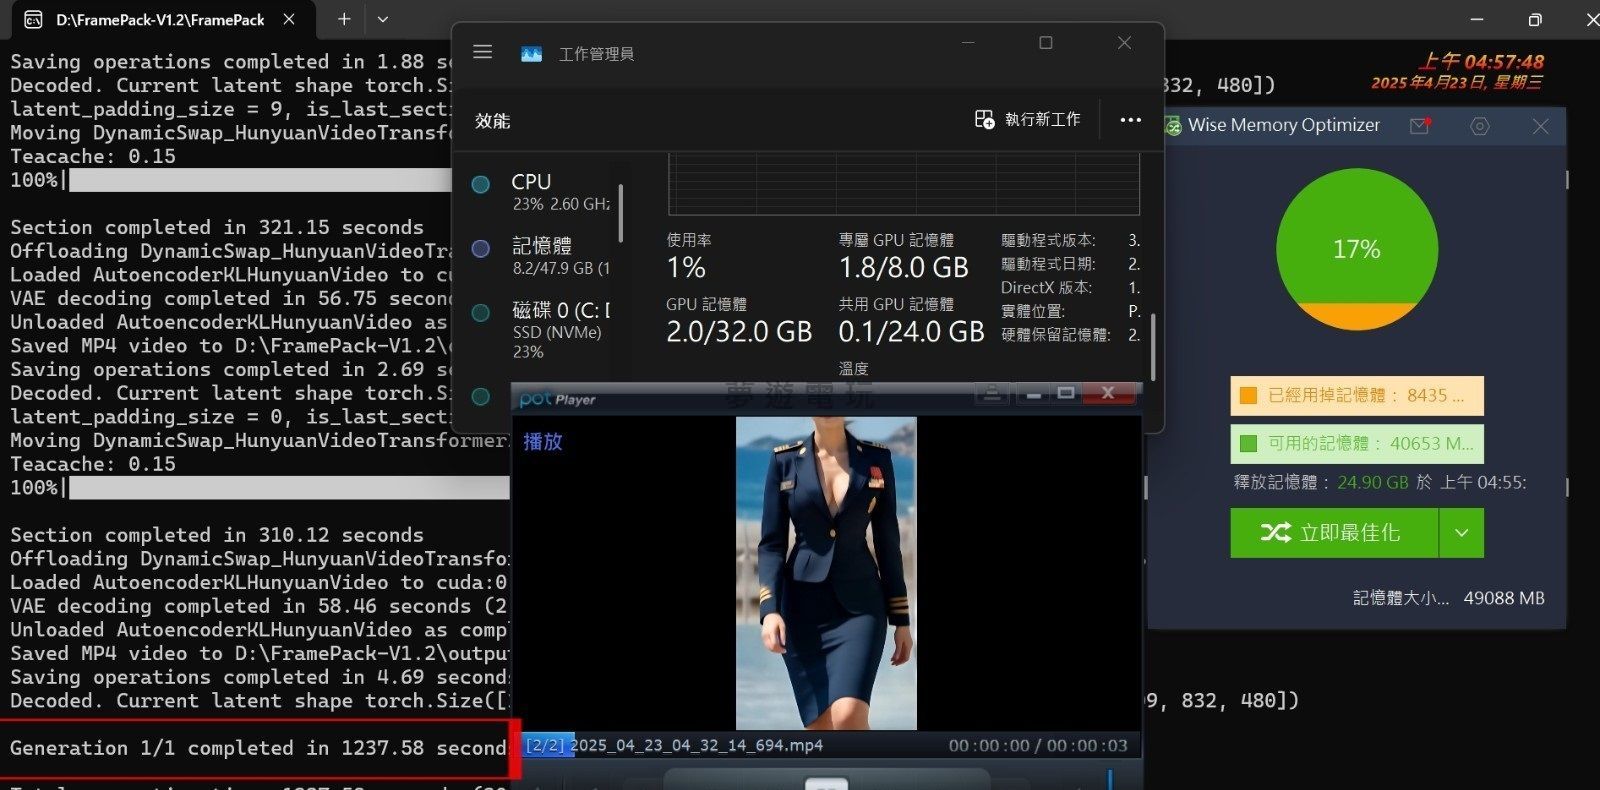This screenshot has height=790, width=1600.
Task: Click the 立即最佳化 optimize button
Action: click(1333, 533)
